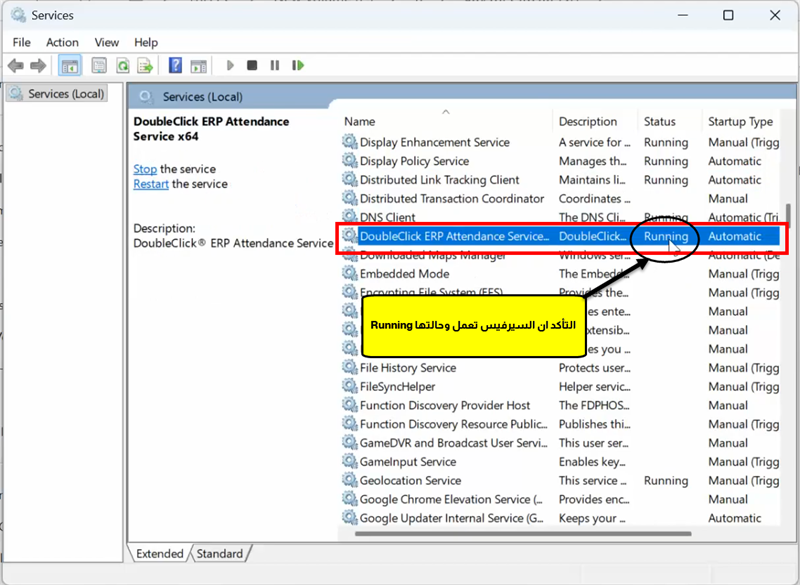Click the Stop Service toolbar button
This screenshot has height=585, width=800.
point(252,66)
